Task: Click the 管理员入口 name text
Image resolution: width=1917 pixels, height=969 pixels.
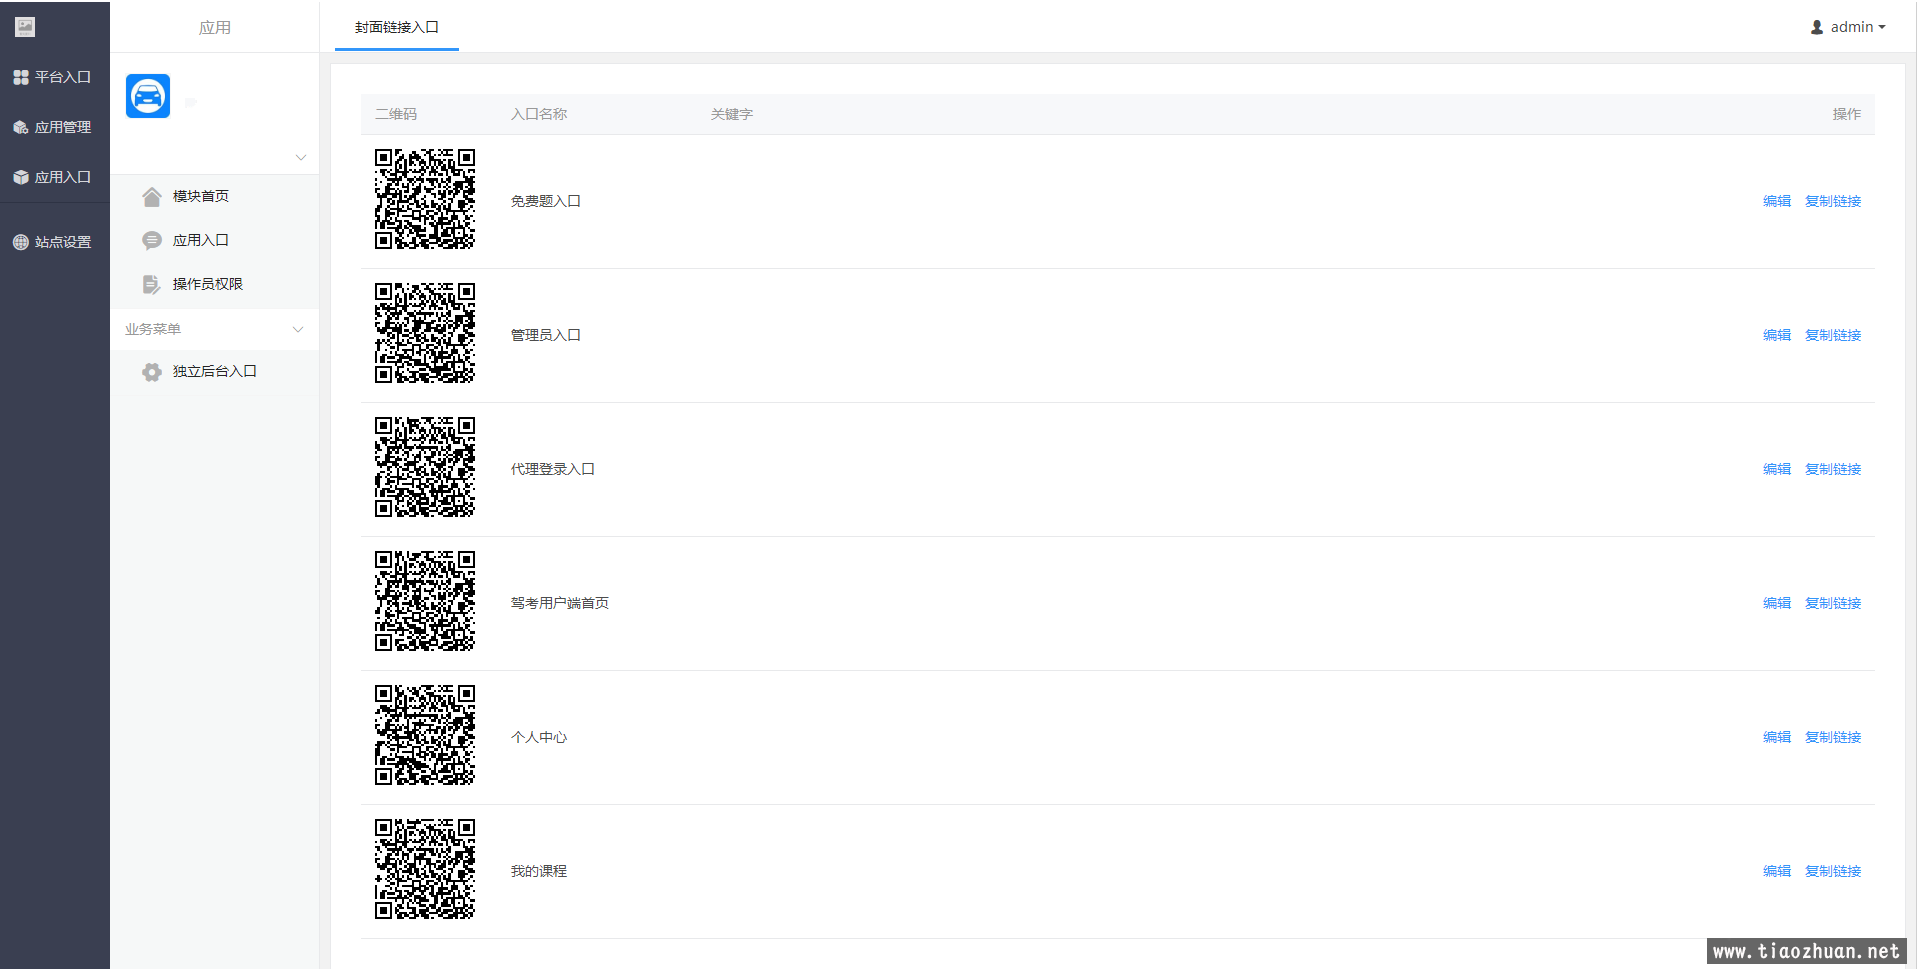Action: click(546, 335)
